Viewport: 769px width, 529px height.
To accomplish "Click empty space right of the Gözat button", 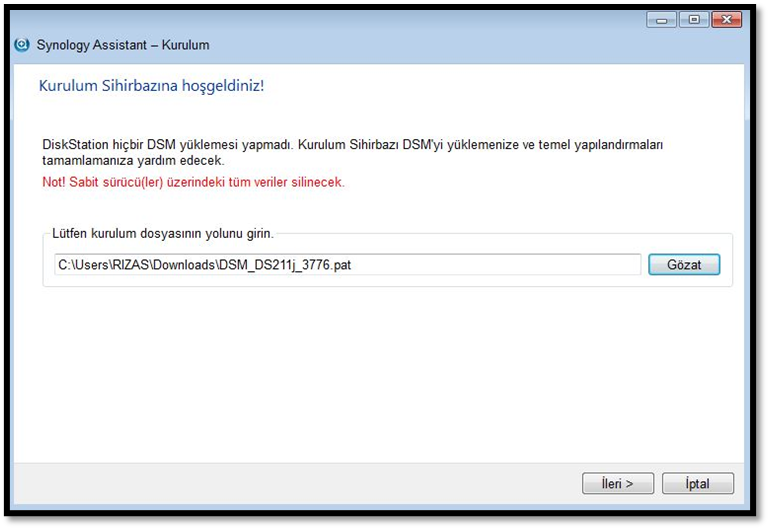I will point(726,264).
